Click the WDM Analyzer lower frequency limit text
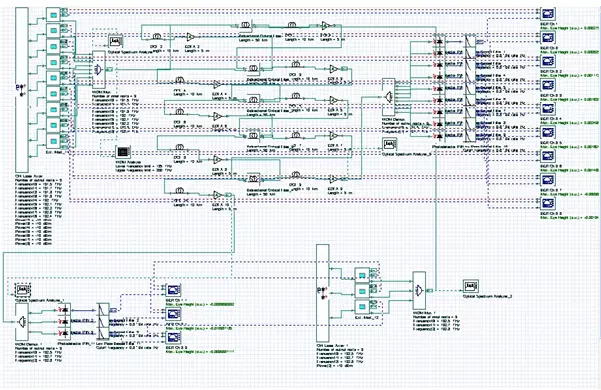 pos(143,166)
